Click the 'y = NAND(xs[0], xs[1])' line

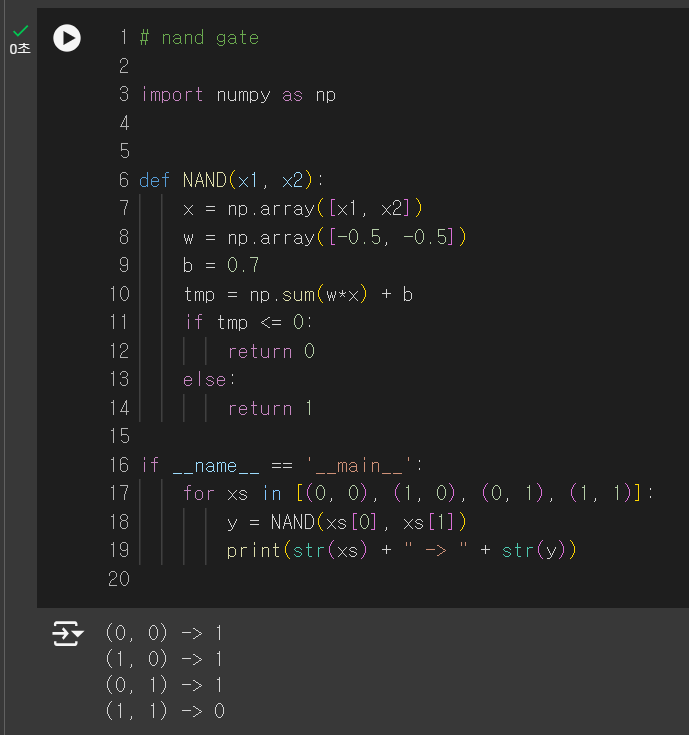pos(346,522)
